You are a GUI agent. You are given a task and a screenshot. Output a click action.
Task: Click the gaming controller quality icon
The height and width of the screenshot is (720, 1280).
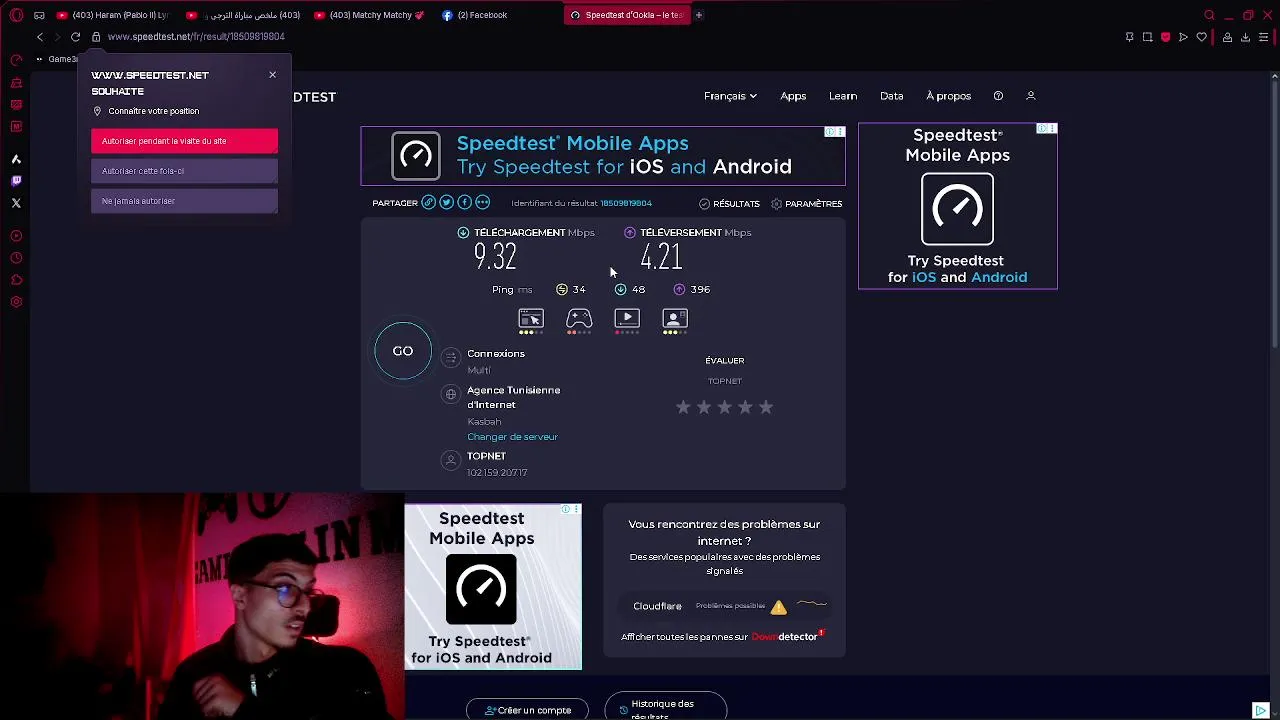[579, 320]
